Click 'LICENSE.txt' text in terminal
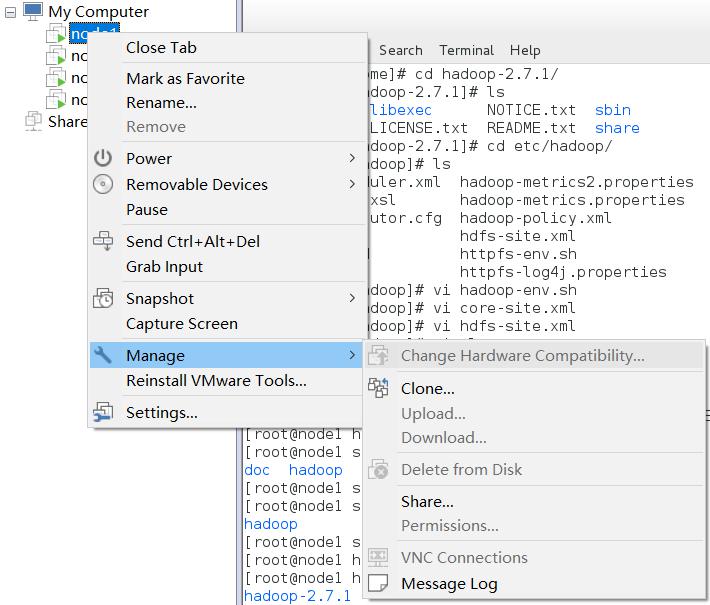 419,128
